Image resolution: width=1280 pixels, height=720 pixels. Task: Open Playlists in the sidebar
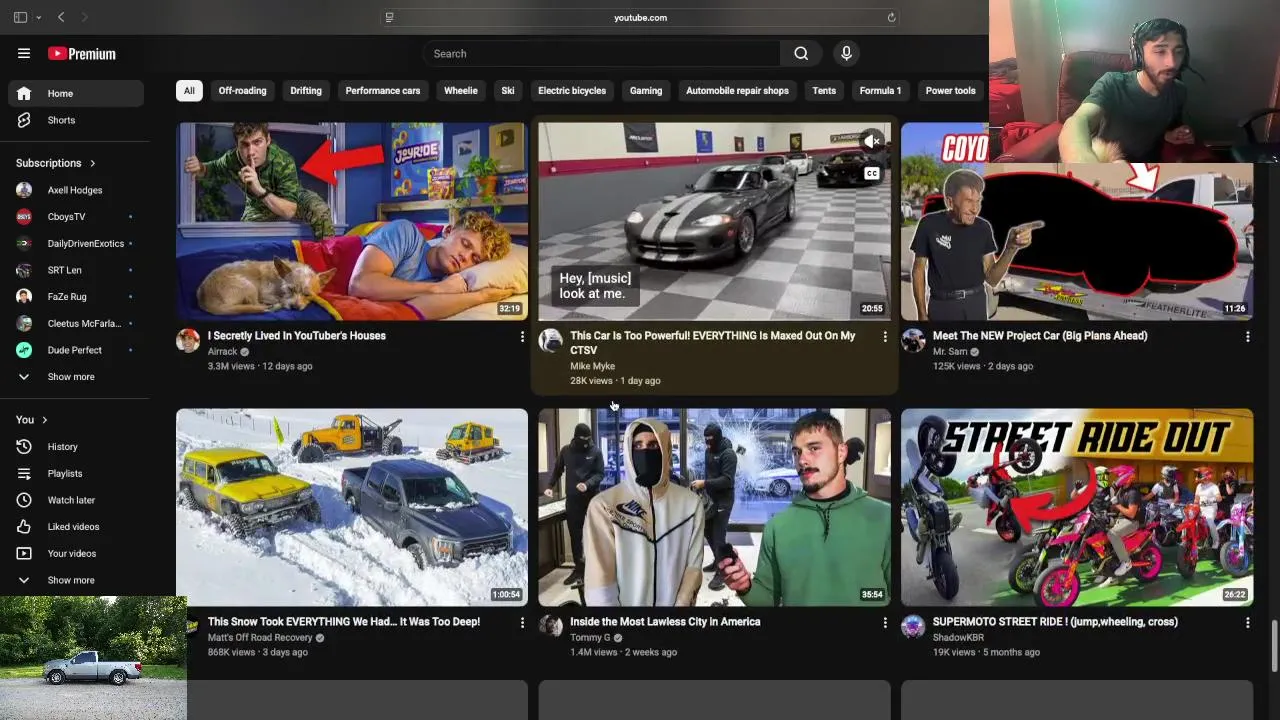76,473
